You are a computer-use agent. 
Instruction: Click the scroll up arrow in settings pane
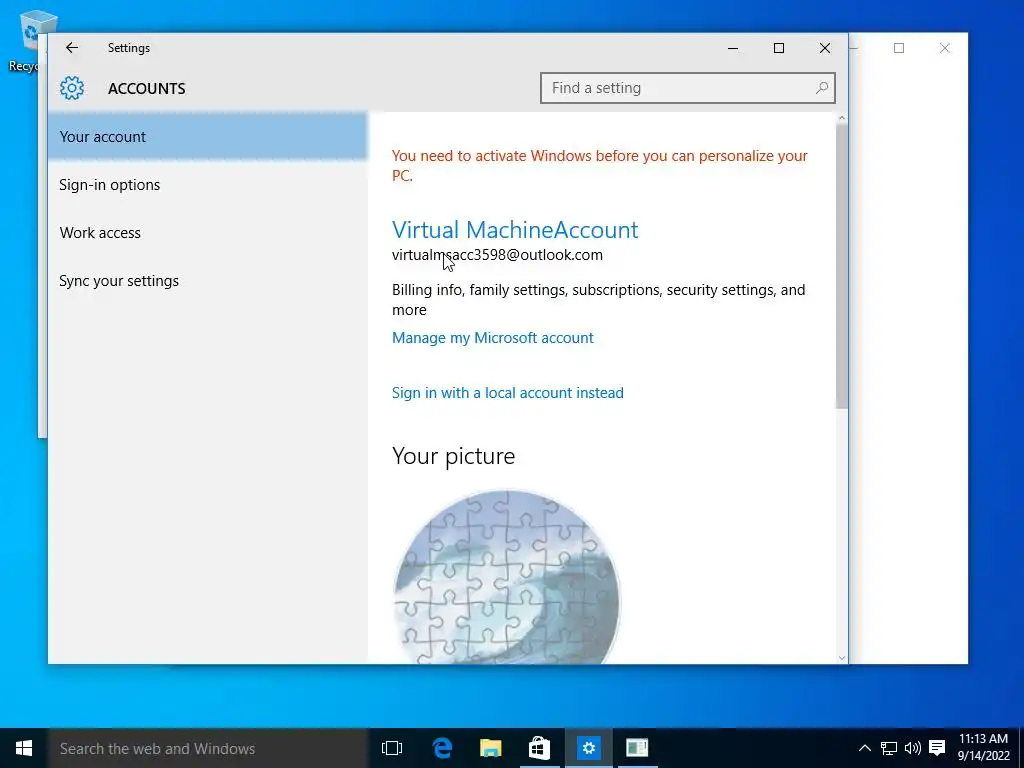[x=841, y=118]
